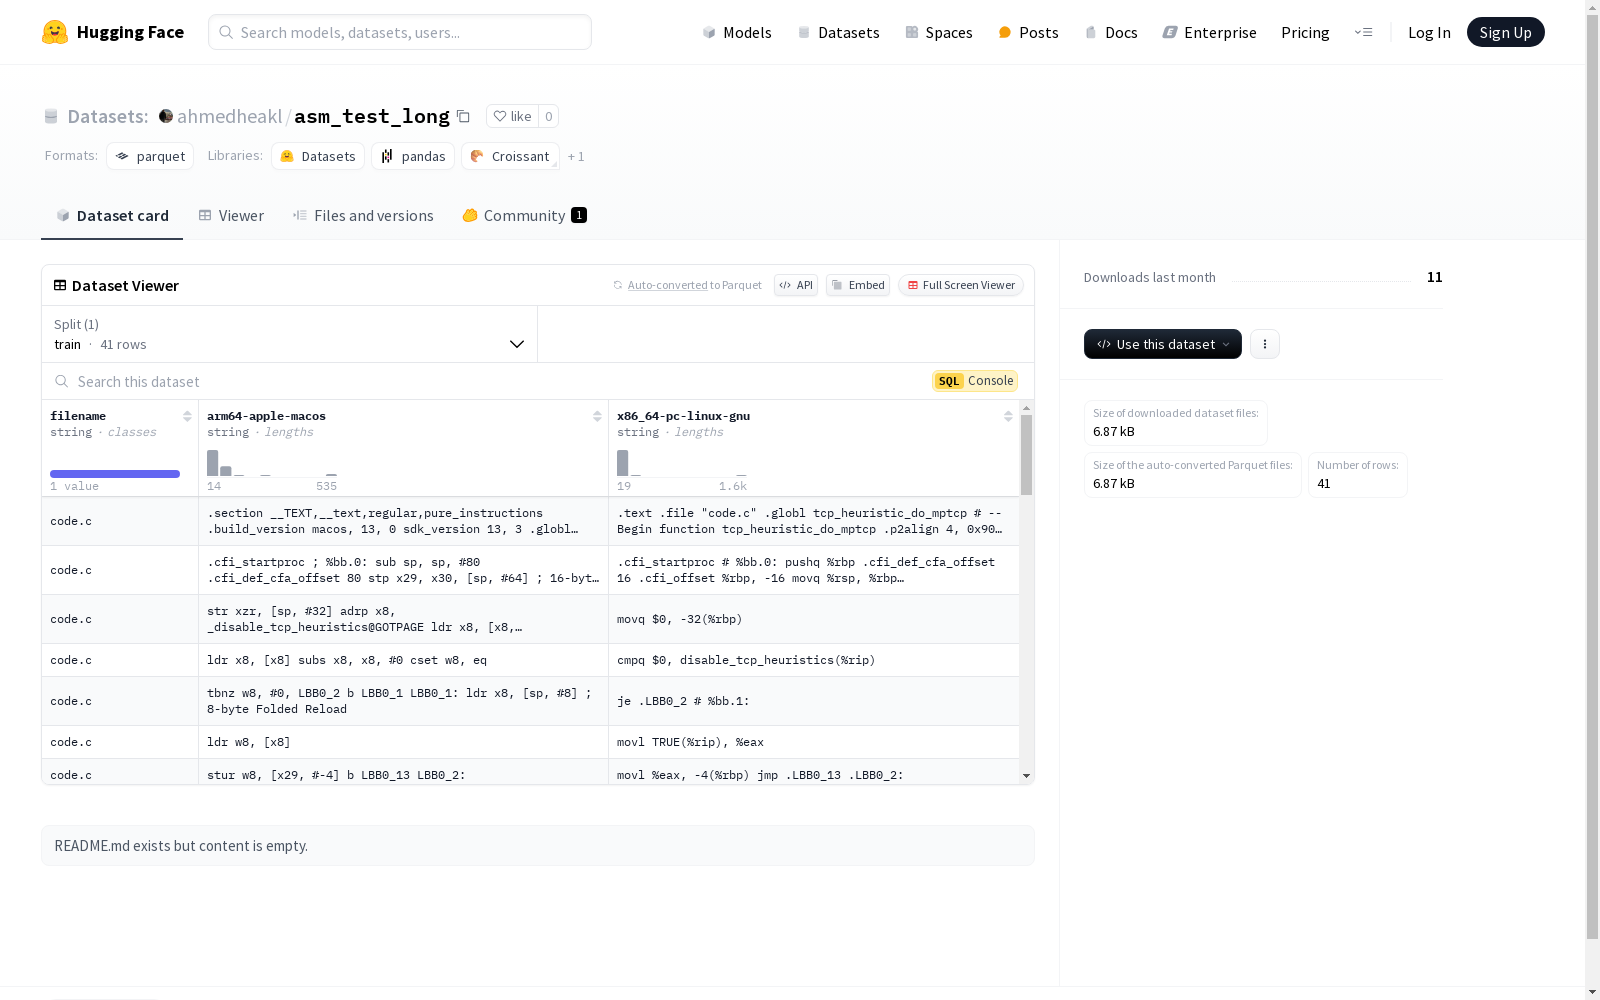Go to Spaces
Viewport: 1600px width, 1000px height.
pos(938,32)
